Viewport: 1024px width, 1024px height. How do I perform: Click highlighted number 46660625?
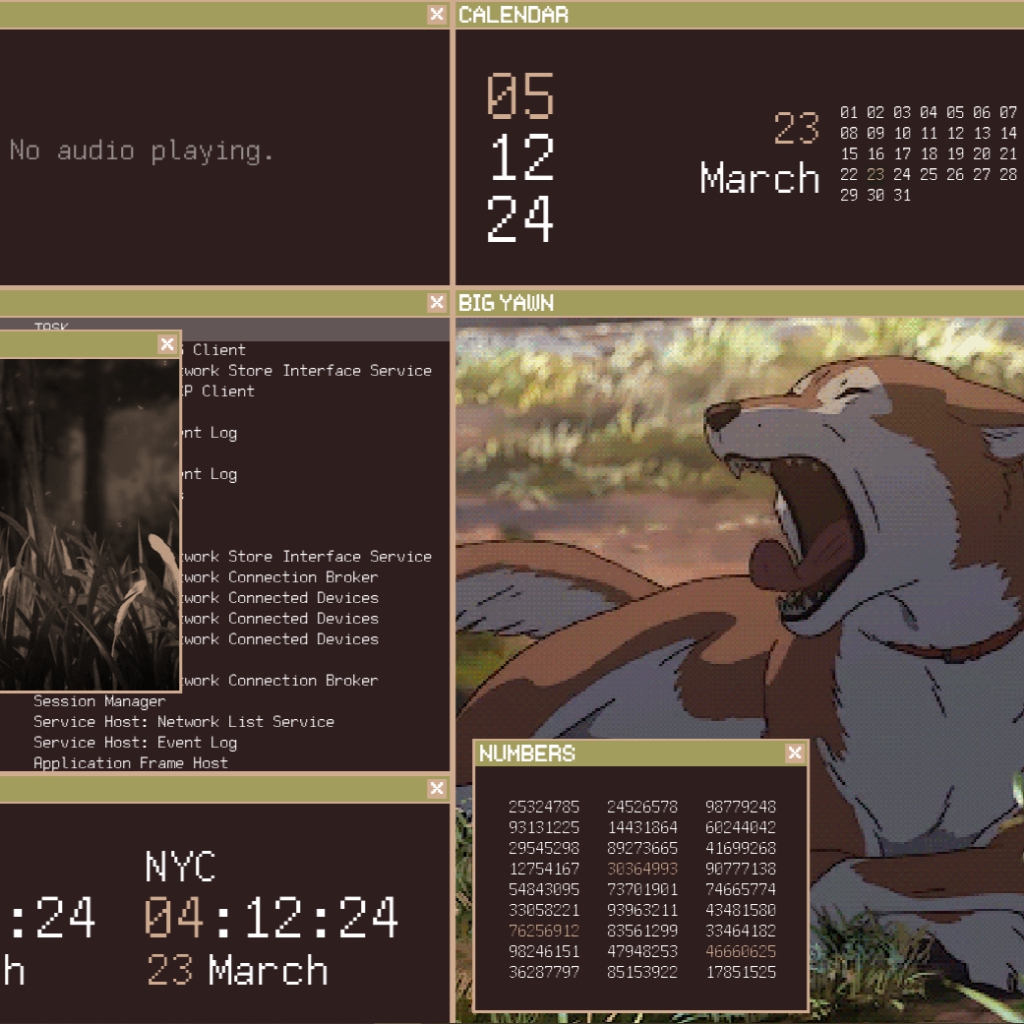click(741, 952)
